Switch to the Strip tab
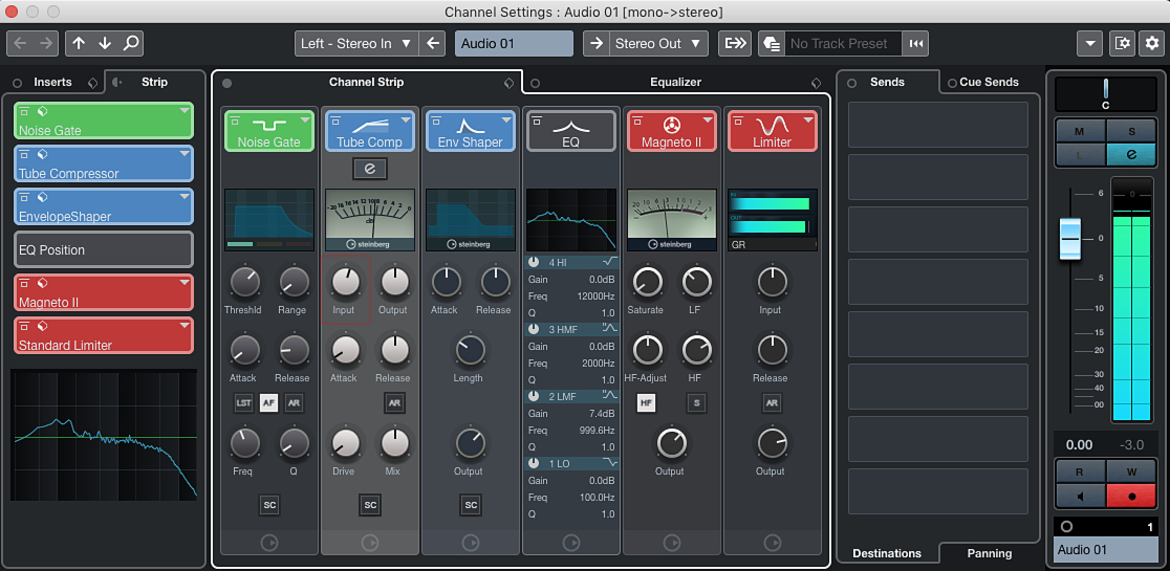 [x=154, y=82]
